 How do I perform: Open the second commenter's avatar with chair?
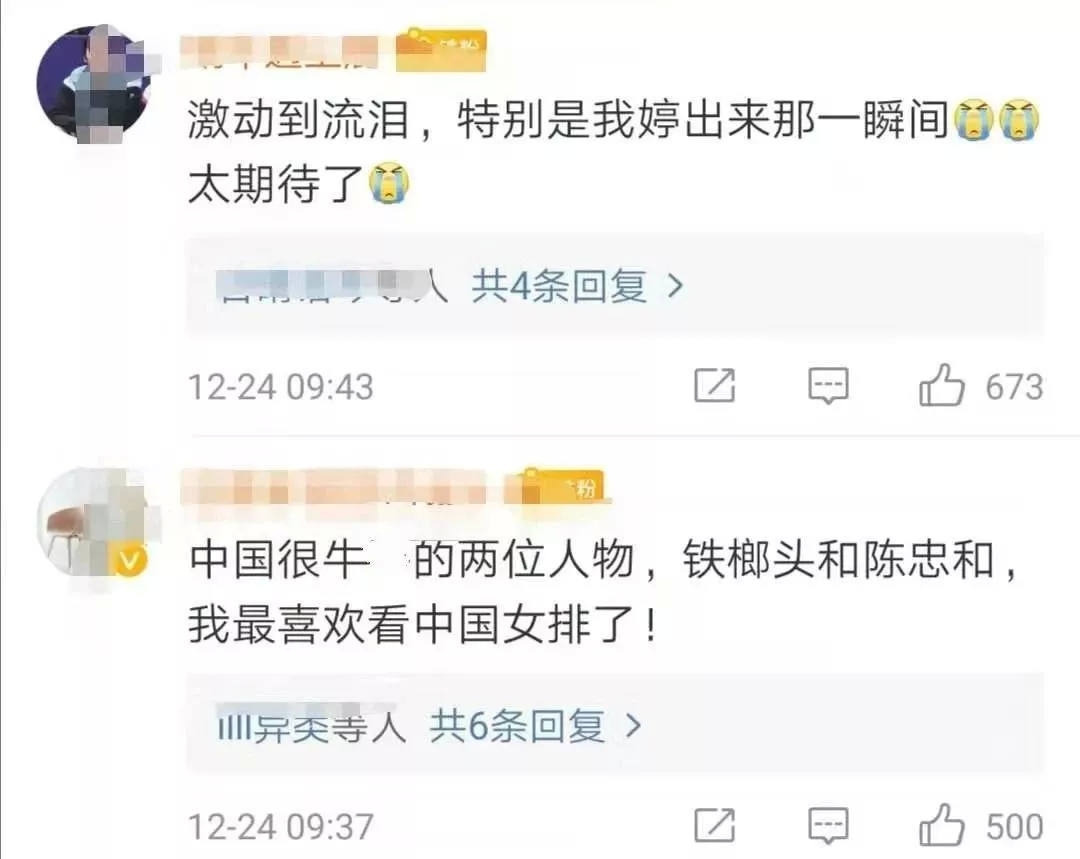pos(95,524)
